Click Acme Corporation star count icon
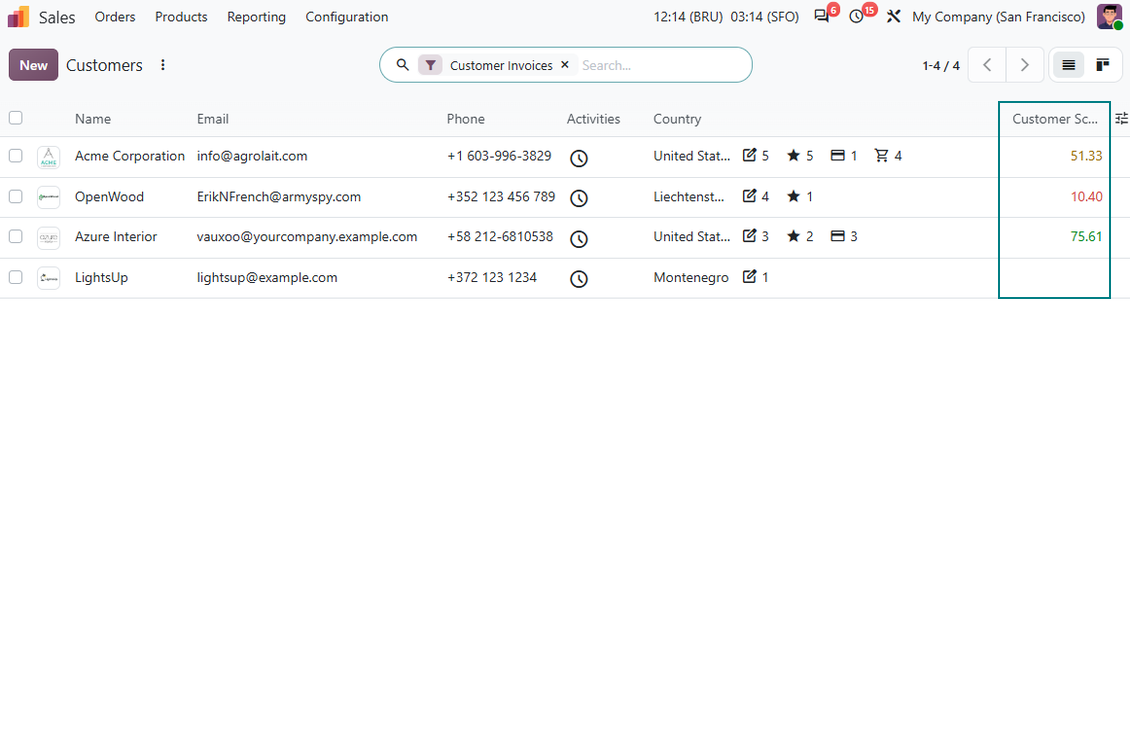1130x743 pixels. pos(793,155)
